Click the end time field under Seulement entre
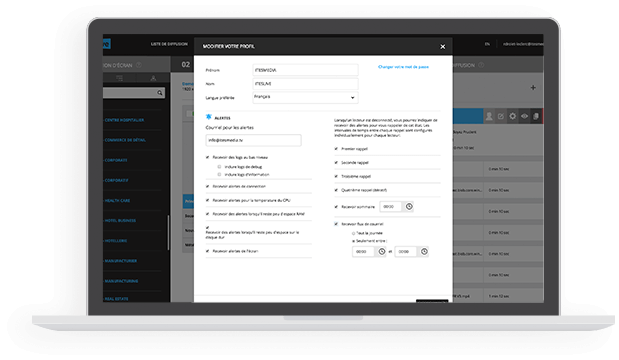This screenshot has width=619, height=360. coord(405,251)
